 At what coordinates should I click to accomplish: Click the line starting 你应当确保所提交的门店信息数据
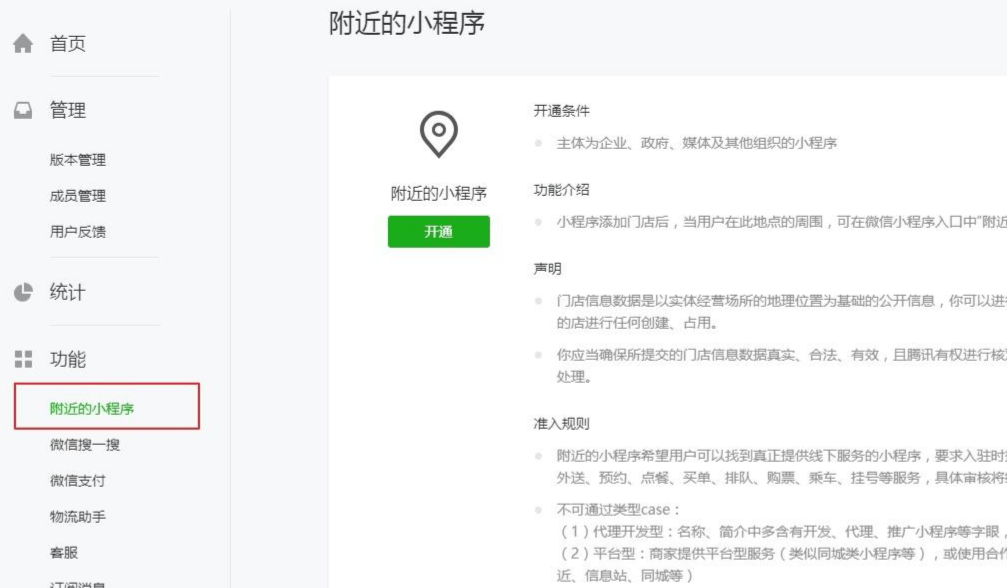(782, 355)
